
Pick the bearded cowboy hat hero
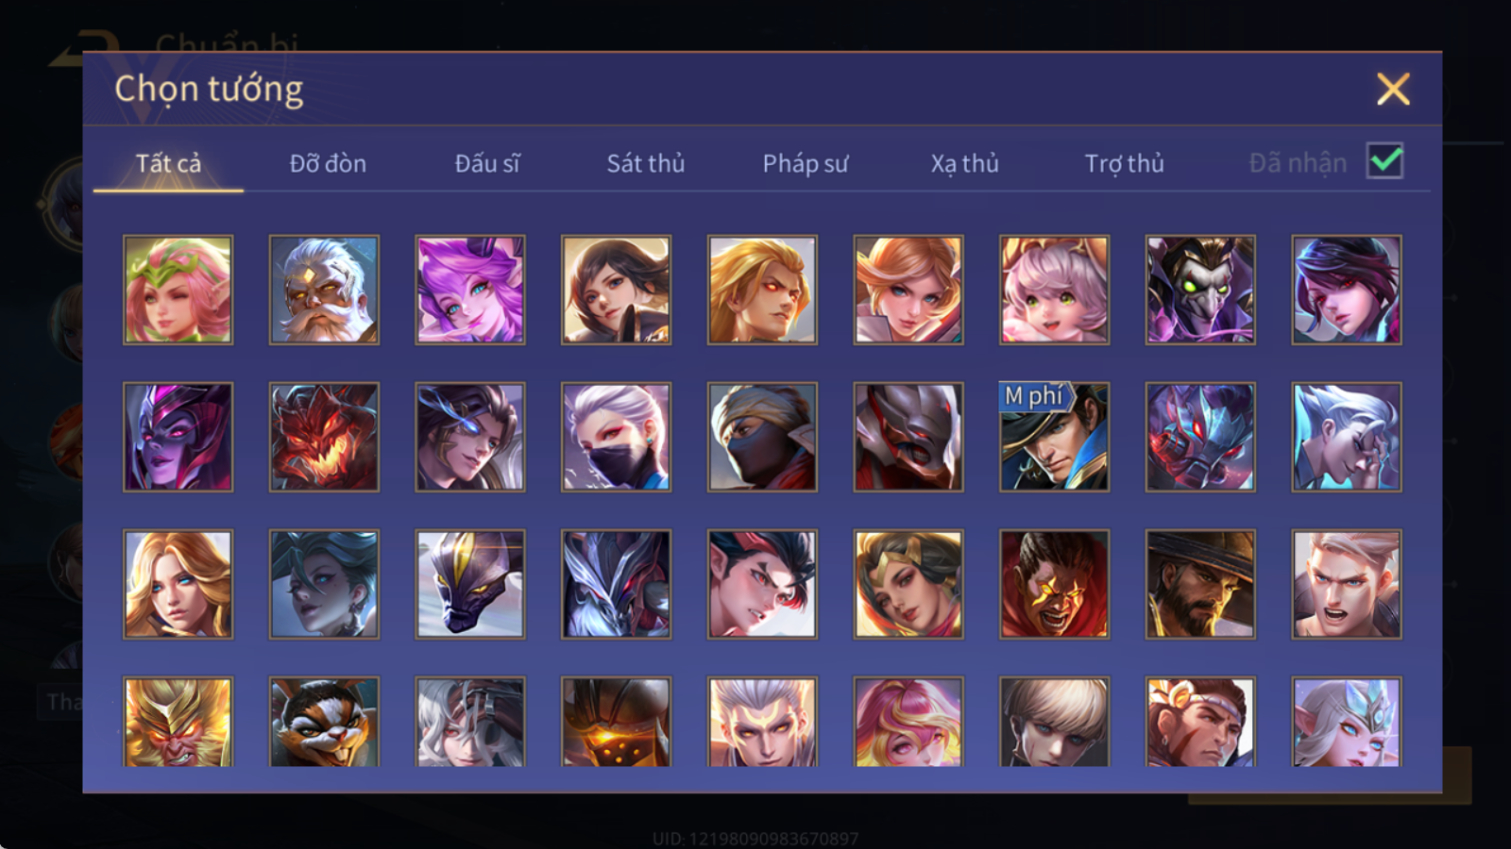coord(1200,584)
